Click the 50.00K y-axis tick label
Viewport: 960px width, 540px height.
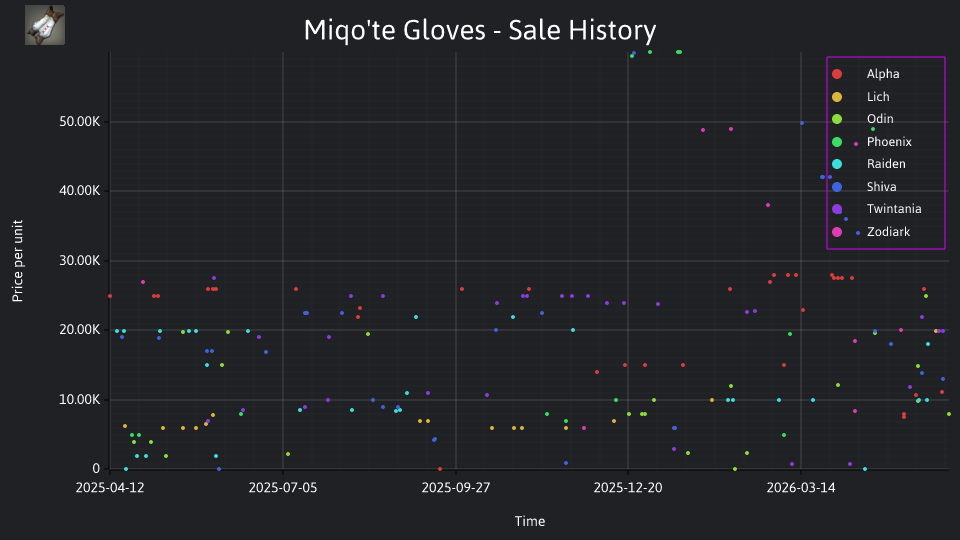click(x=80, y=122)
